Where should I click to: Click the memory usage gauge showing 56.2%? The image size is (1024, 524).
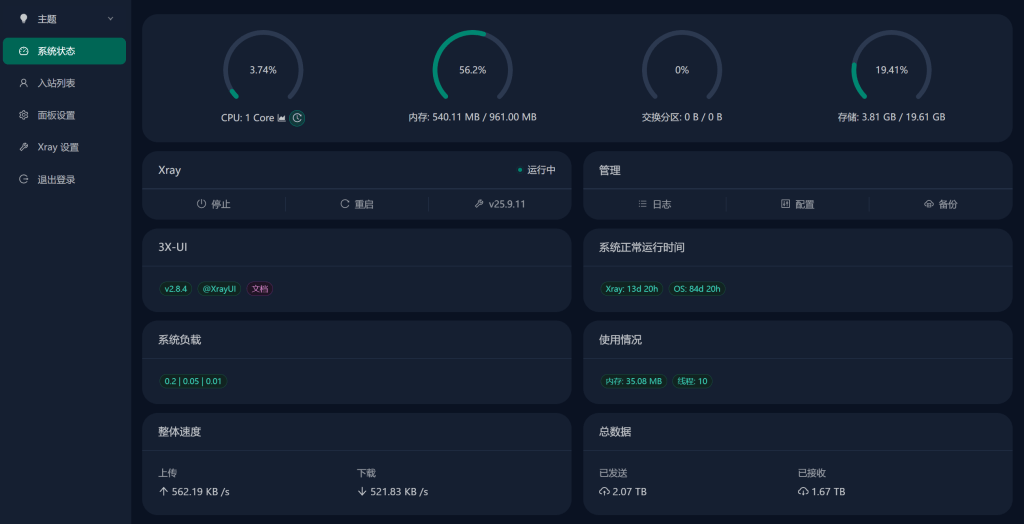tap(472, 70)
